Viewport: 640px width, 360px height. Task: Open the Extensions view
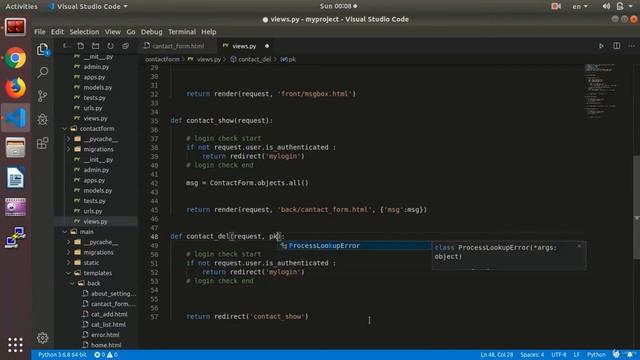point(42,143)
